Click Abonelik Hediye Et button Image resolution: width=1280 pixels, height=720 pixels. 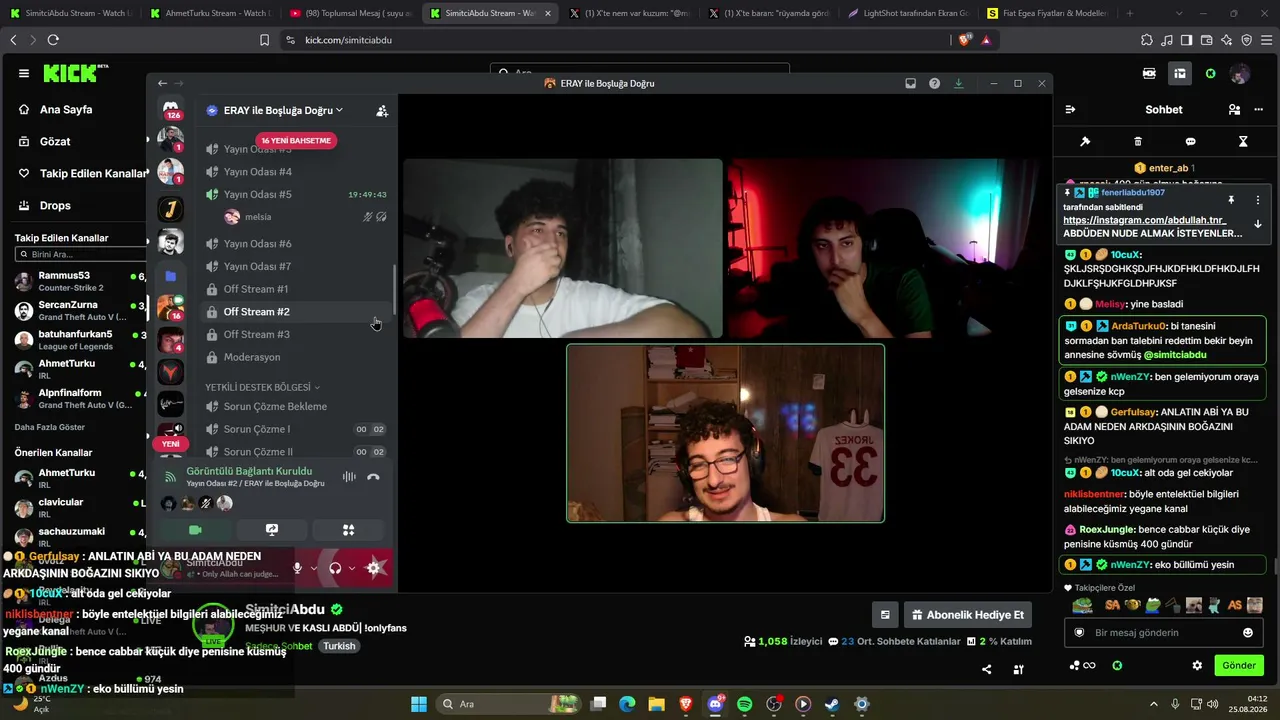(967, 615)
